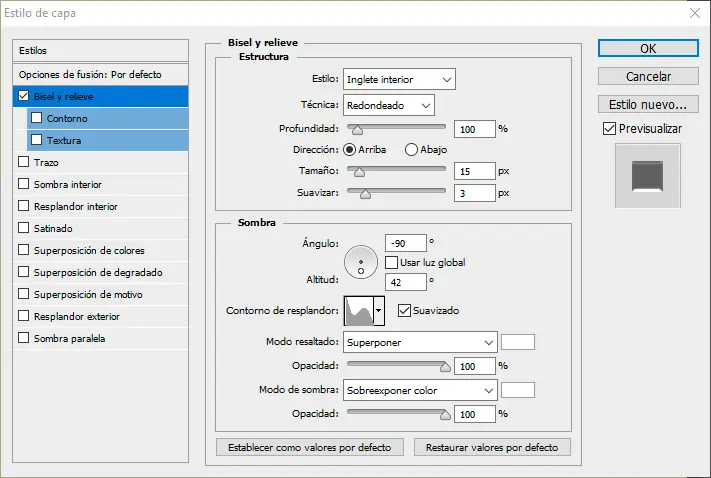This screenshot has width=711, height=478.
Task: Open the Modo de sombra color swatch
Action: click(x=518, y=390)
